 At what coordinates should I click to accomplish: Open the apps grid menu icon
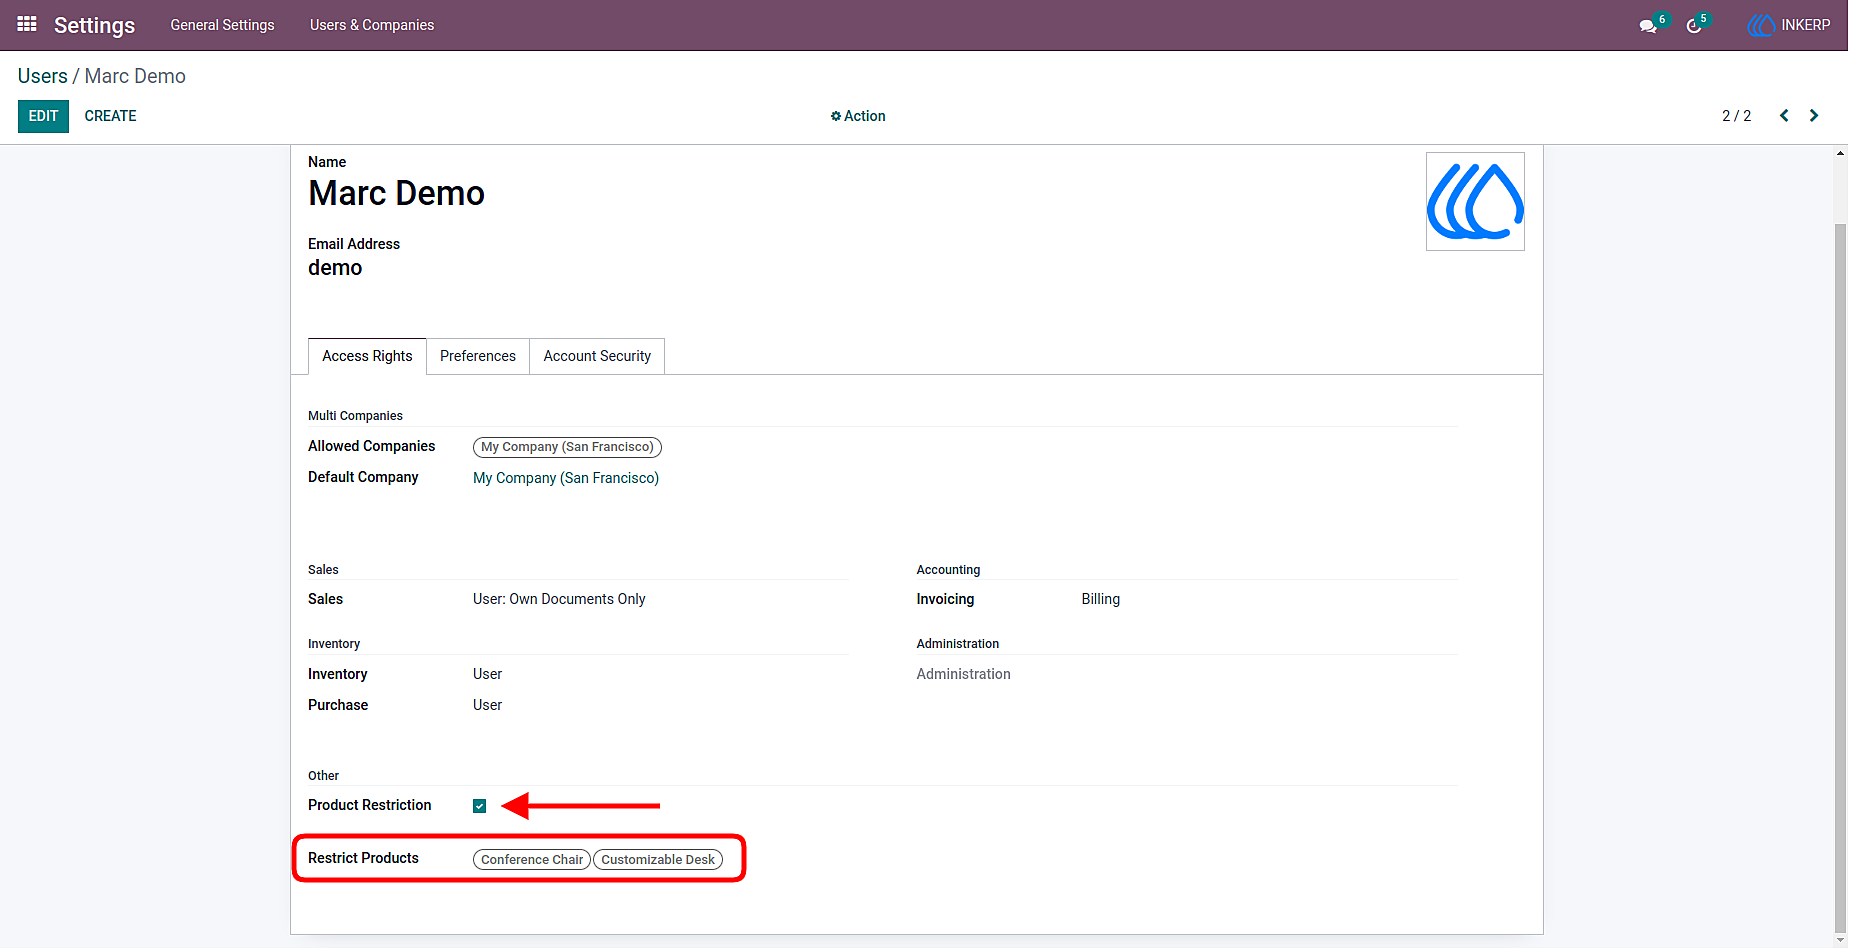click(27, 24)
